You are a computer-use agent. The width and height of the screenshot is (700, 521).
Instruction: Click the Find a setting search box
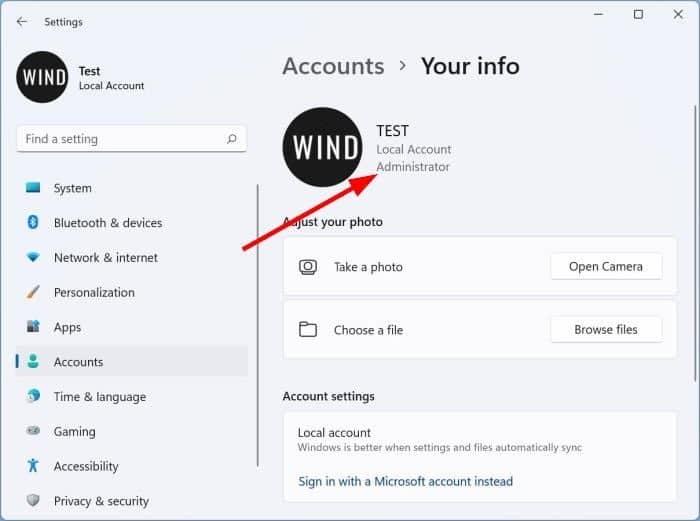[132, 139]
